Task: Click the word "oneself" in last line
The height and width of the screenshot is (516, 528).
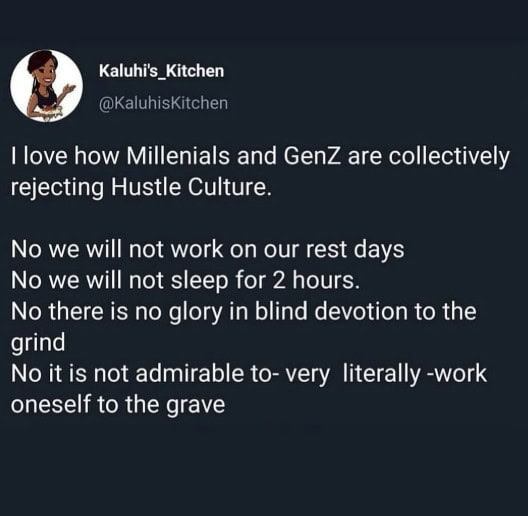Action: click(51, 404)
